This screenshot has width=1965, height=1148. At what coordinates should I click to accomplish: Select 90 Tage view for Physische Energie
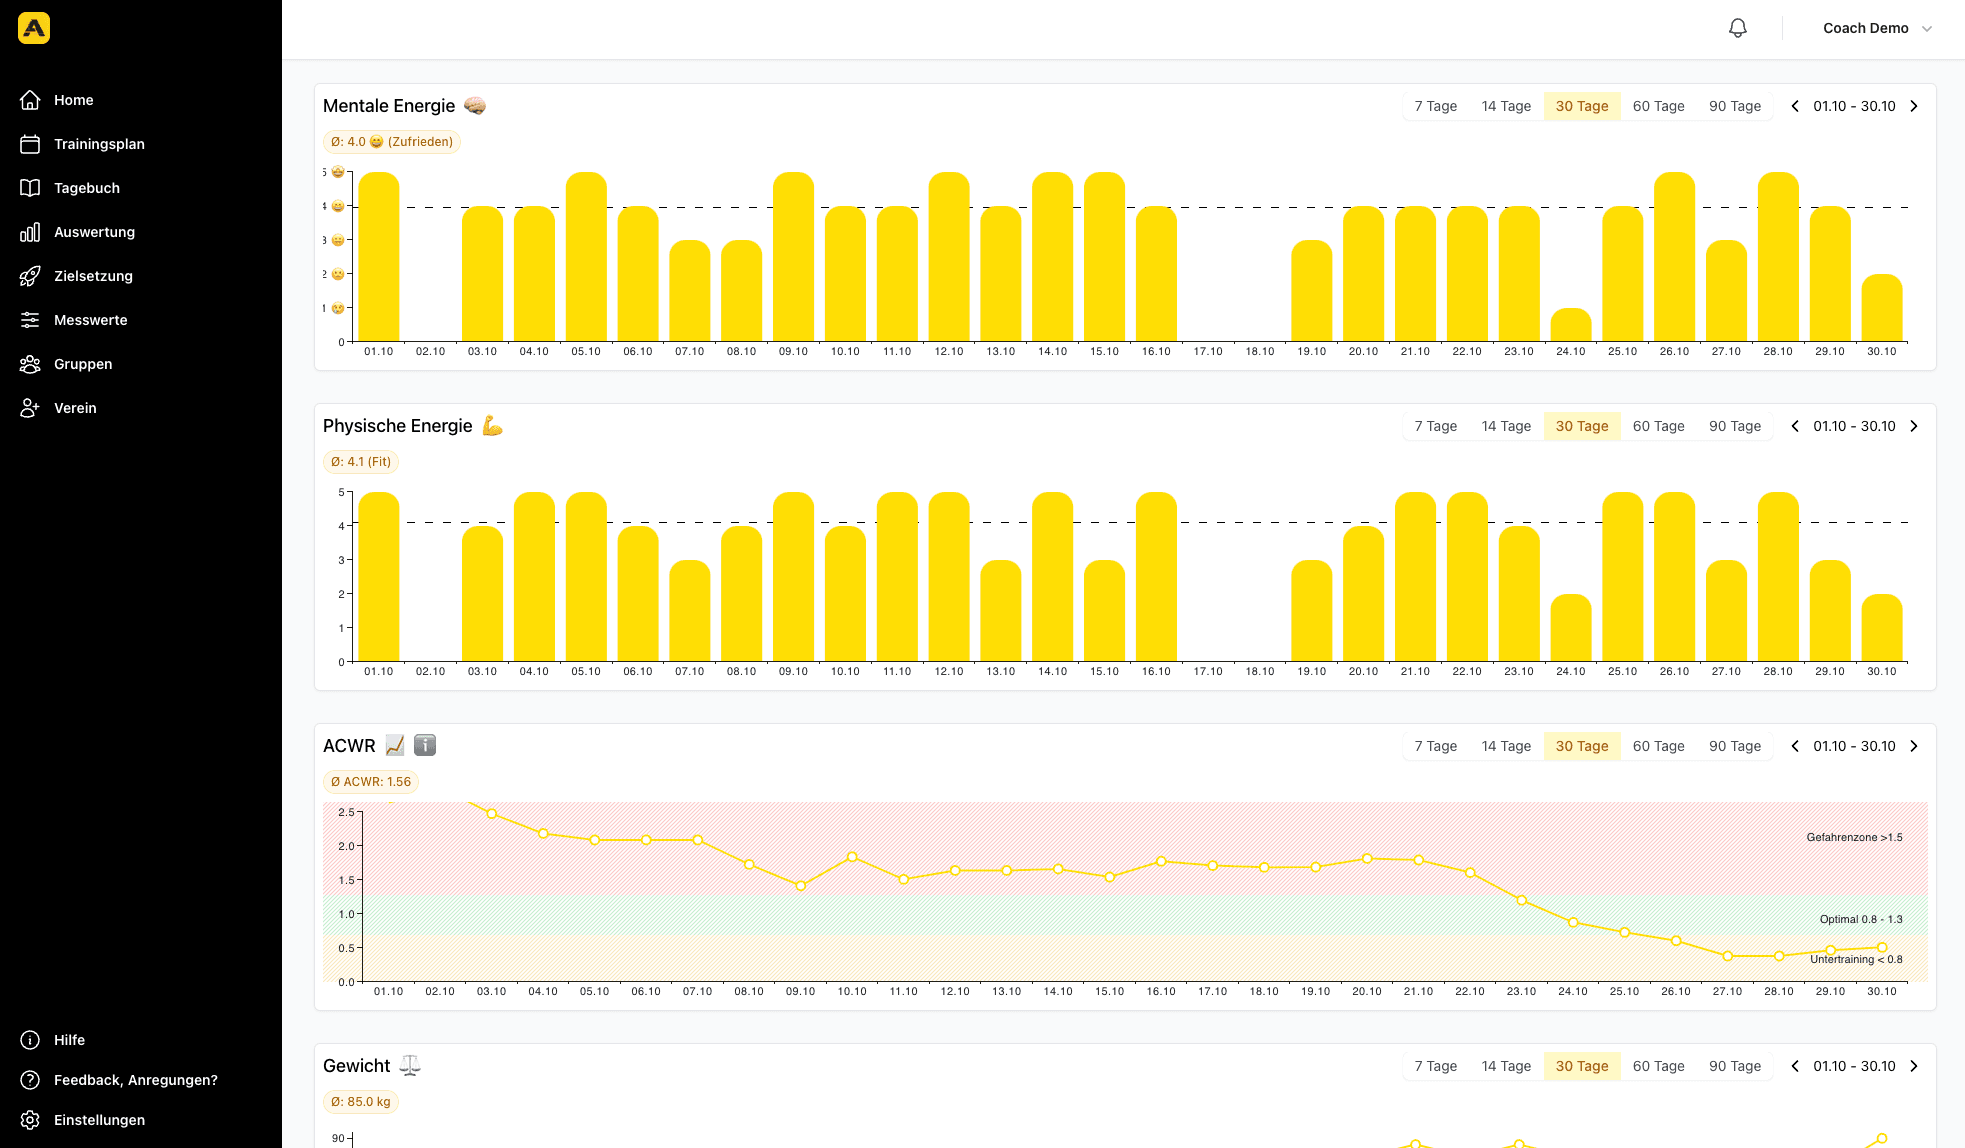click(1734, 426)
